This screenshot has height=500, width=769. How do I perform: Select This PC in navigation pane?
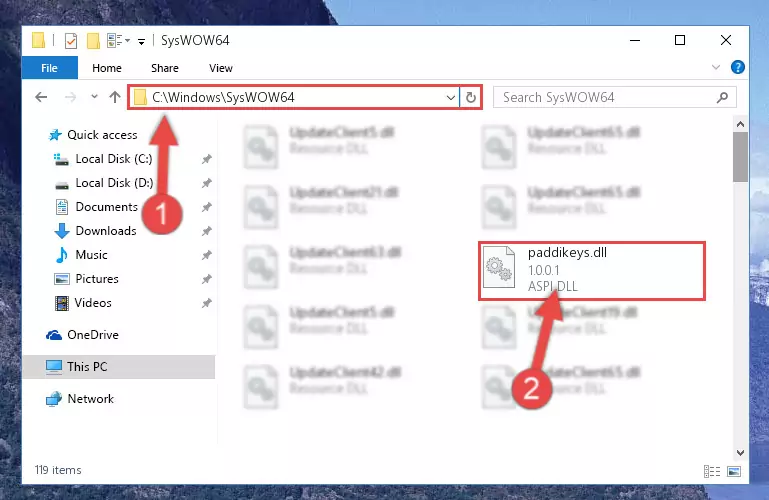click(118, 367)
